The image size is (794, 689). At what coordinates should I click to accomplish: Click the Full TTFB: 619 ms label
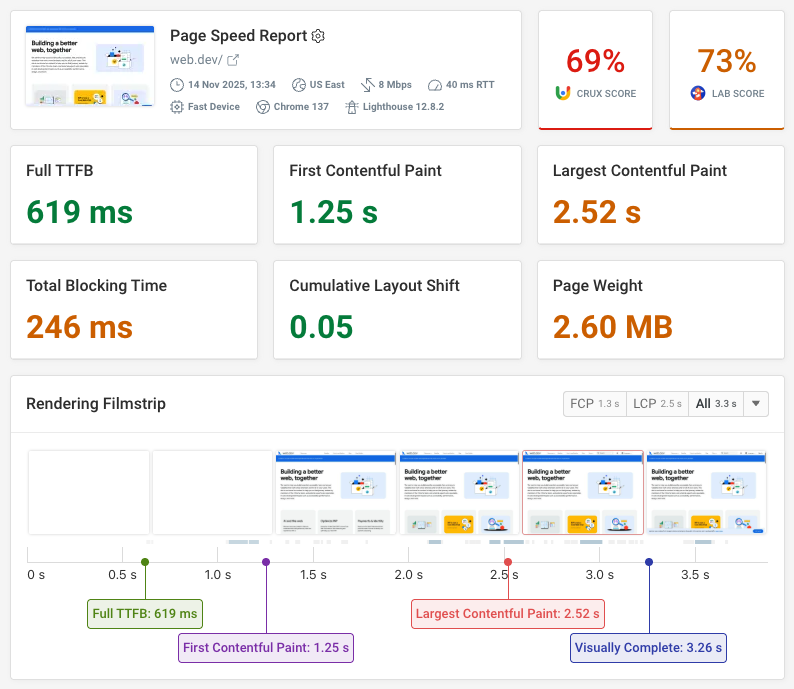pyautogui.click(x=145, y=614)
